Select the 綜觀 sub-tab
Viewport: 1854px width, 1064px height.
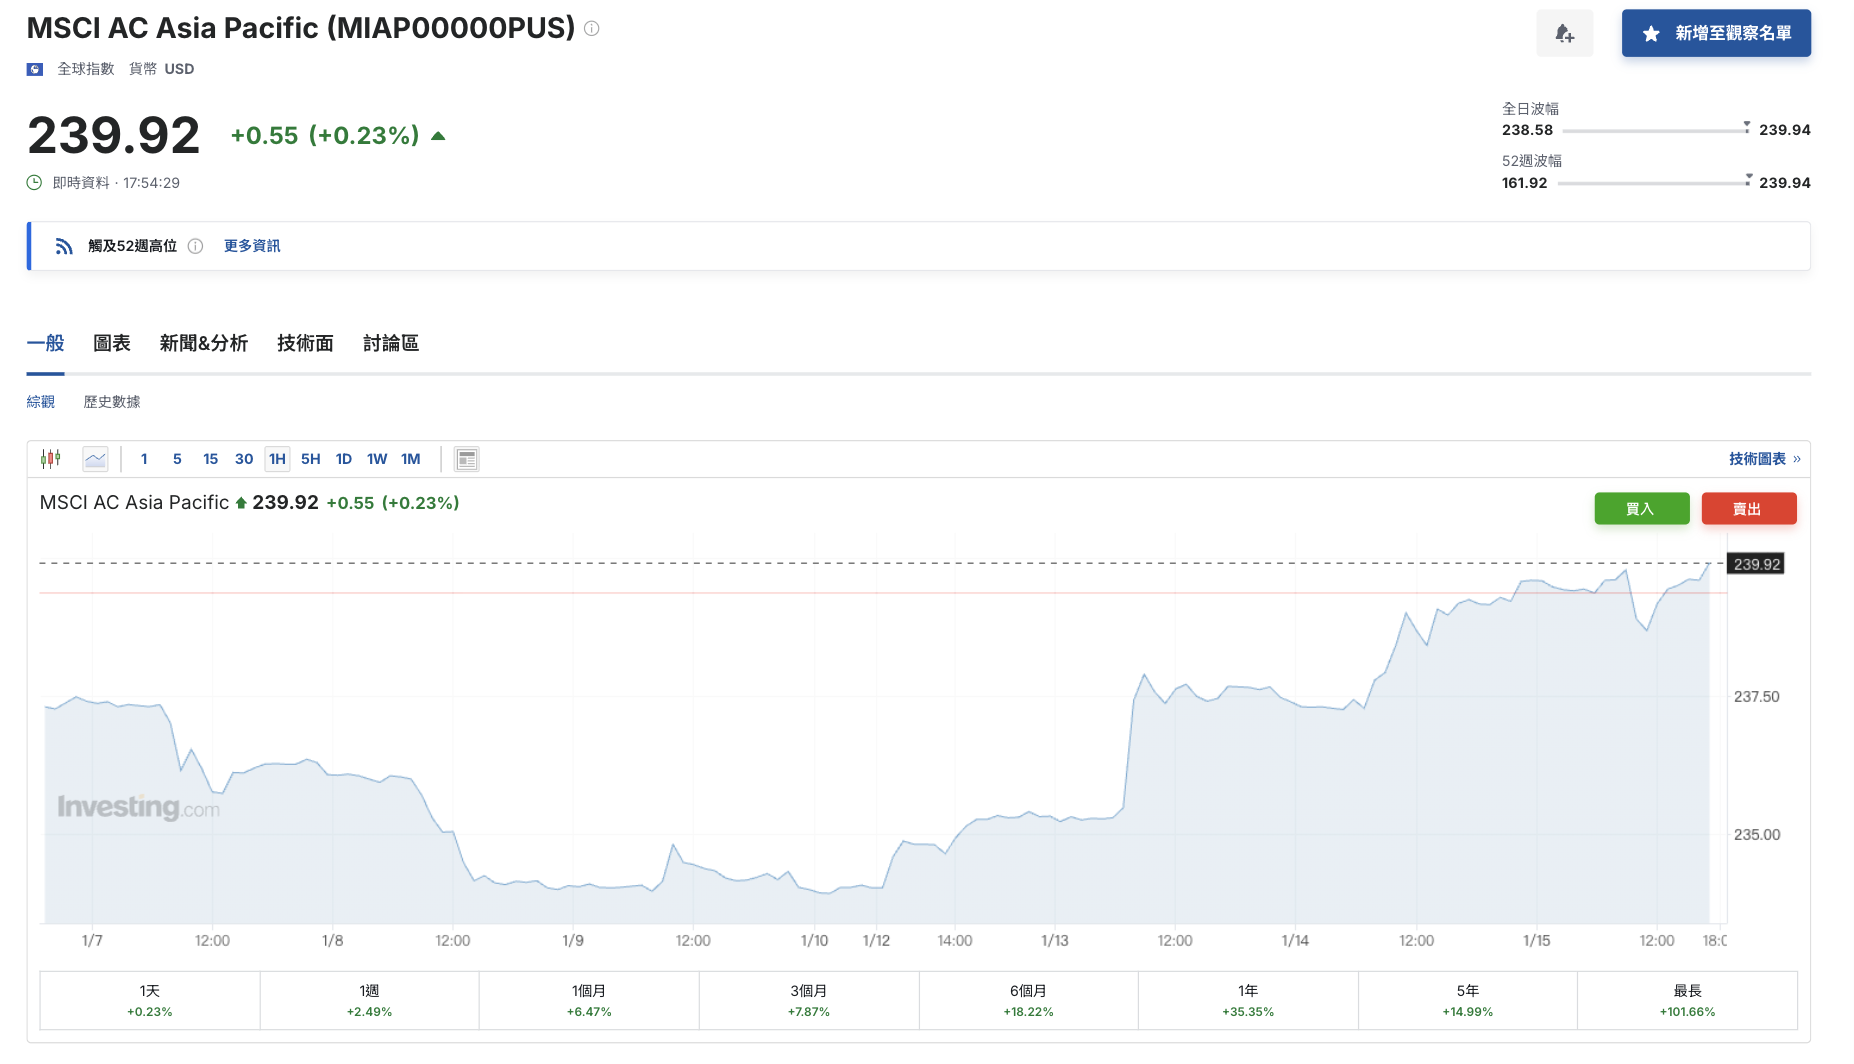(x=41, y=402)
